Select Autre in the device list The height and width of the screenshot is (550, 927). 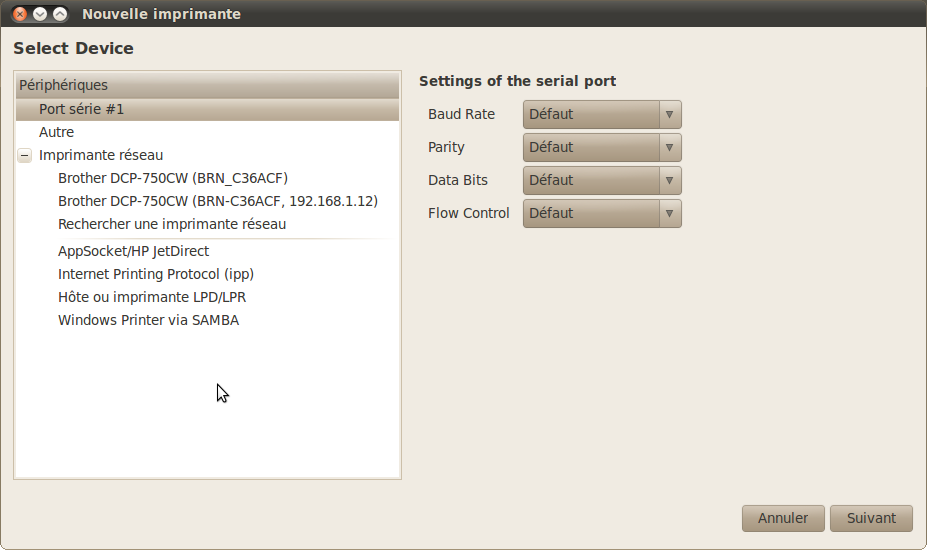[207, 132]
